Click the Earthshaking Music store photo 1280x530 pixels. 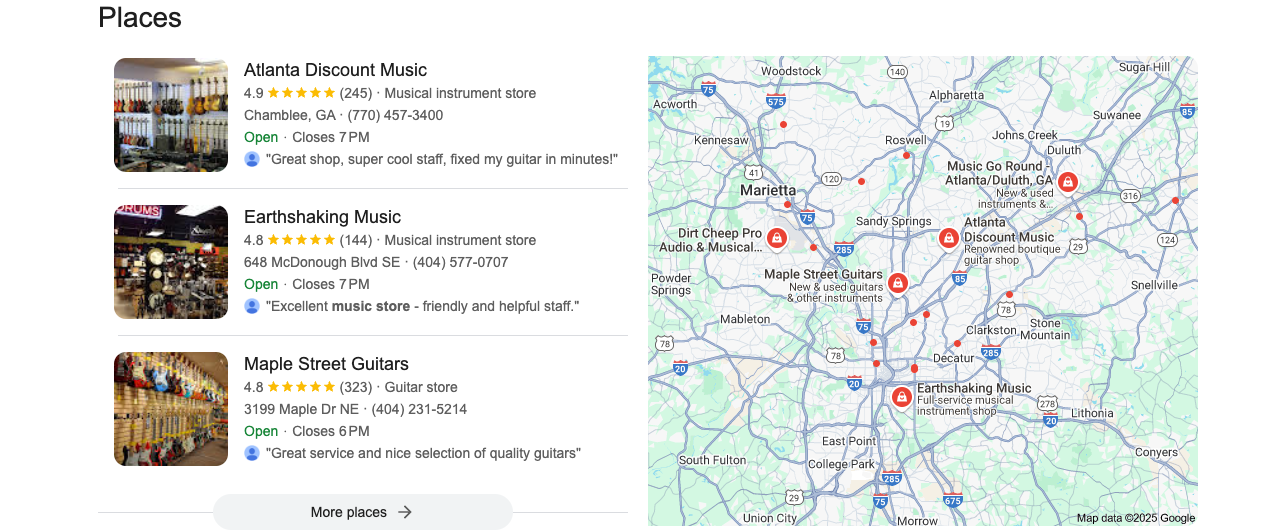[x=171, y=262]
